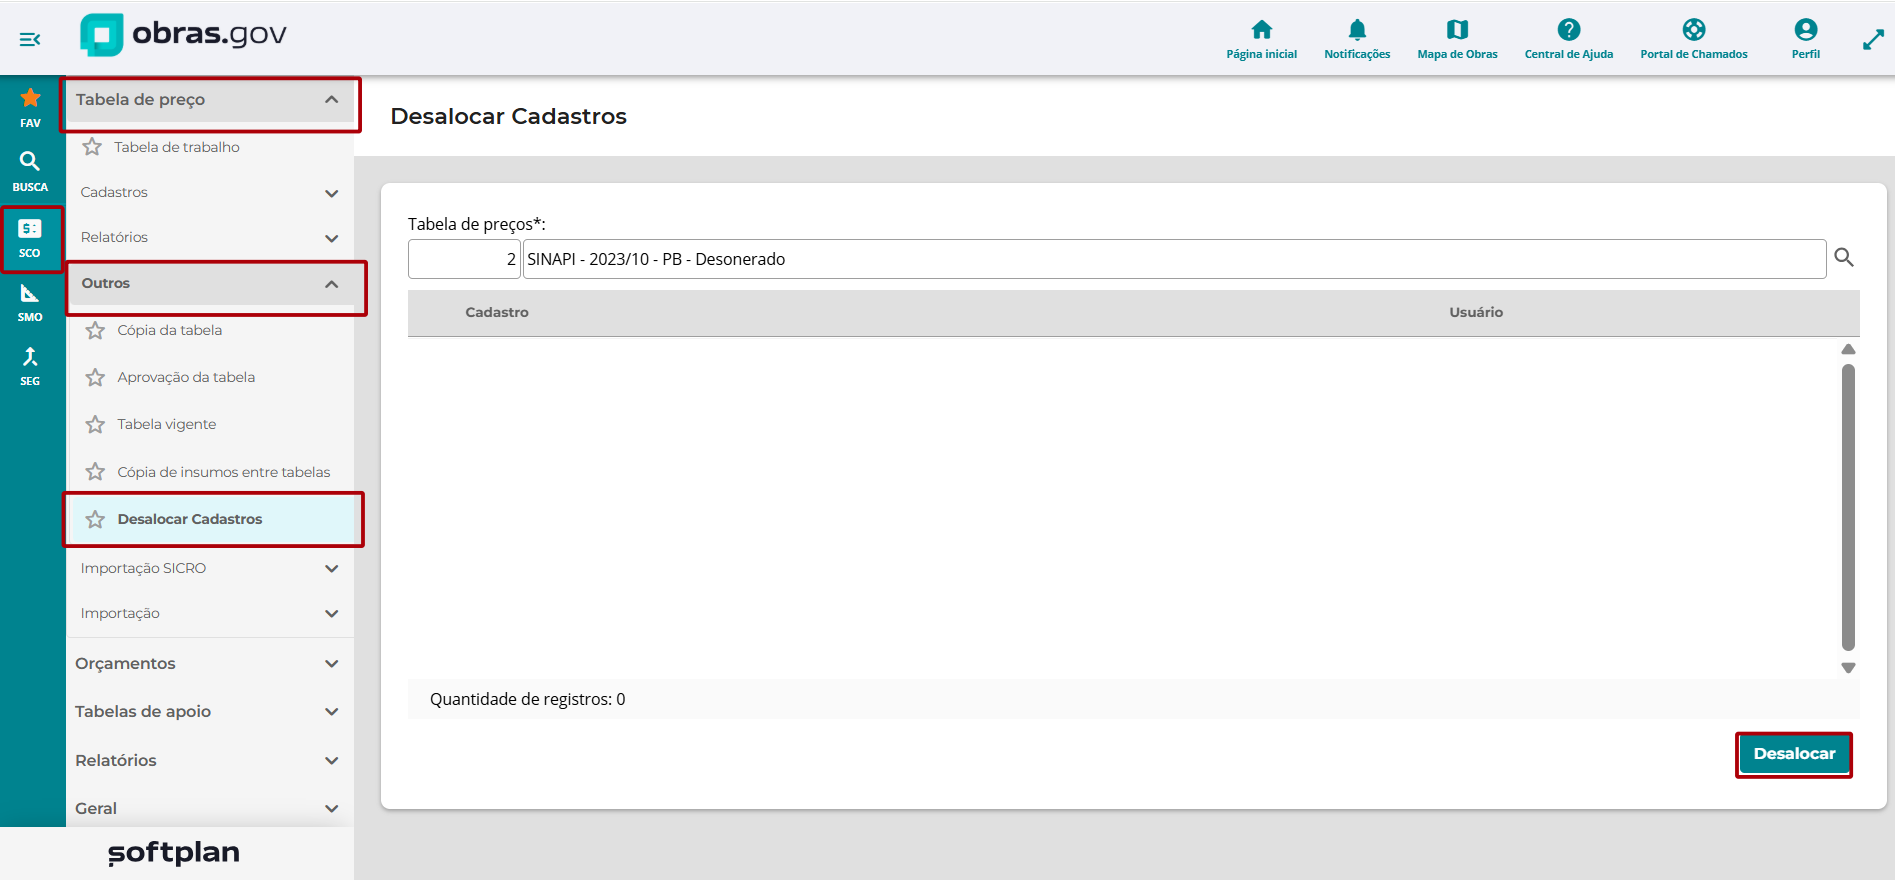Screen dimensions: 1895x880
Task: Sort by the Cadastro column header
Action: 497,312
